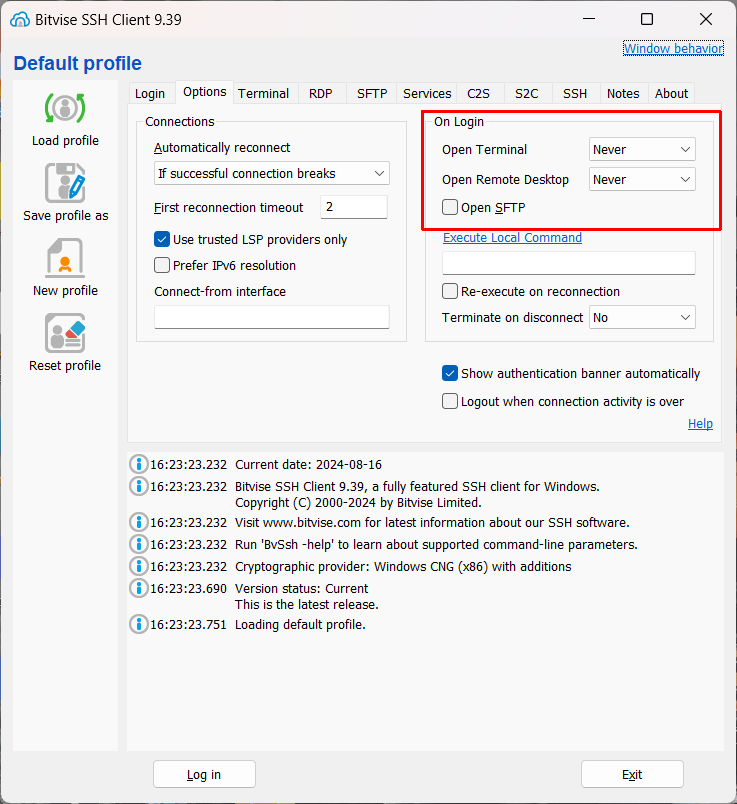Open the Window behavior link

673,48
